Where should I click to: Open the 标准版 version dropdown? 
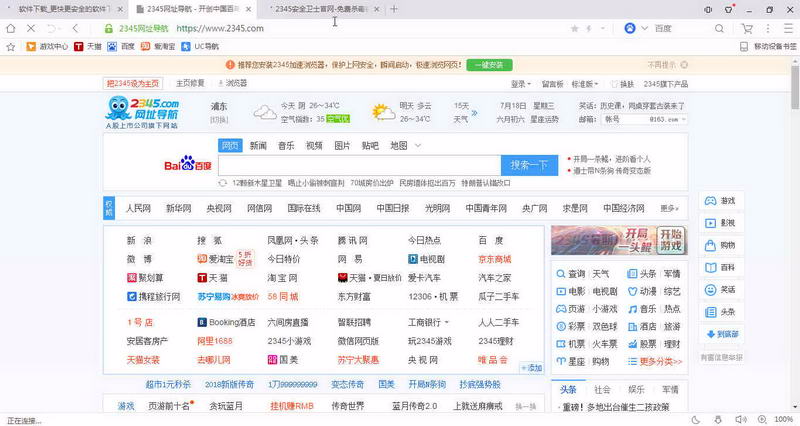(x=585, y=84)
